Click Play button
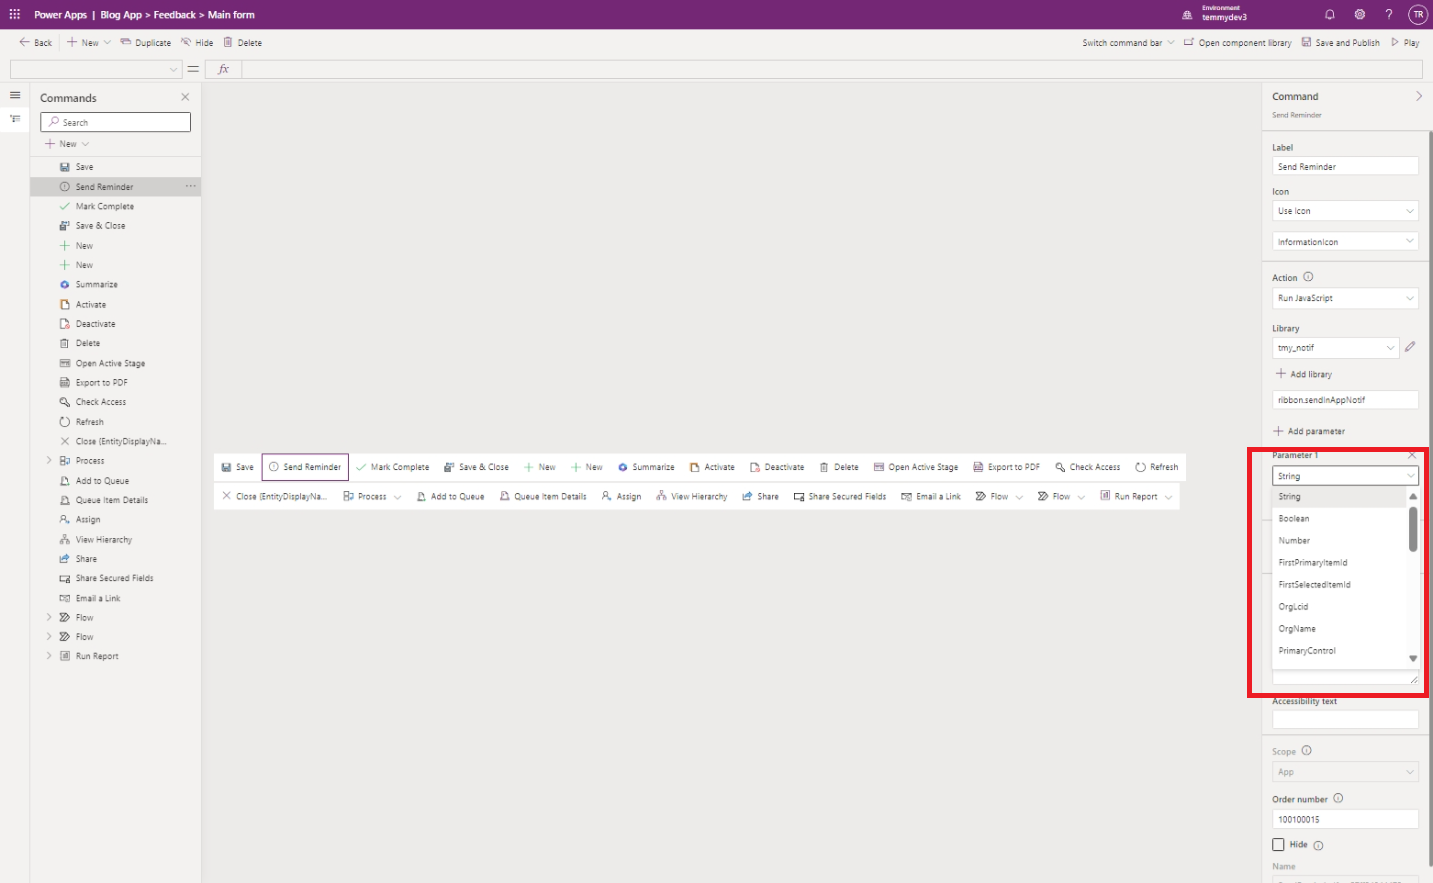Image resolution: width=1433 pixels, height=883 pixels. 1405,43
